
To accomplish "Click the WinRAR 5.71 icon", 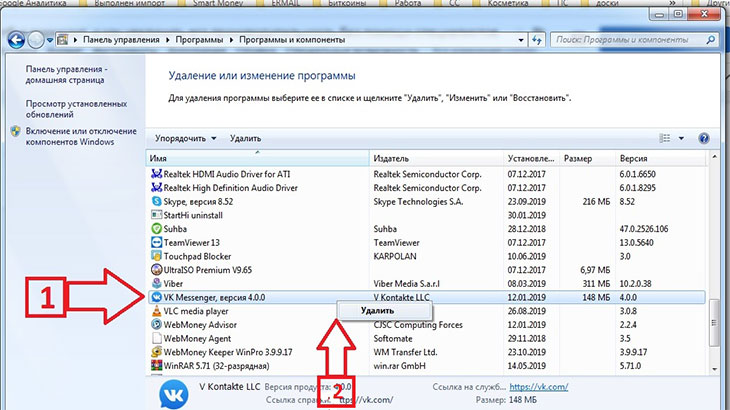I will point(156,366).
